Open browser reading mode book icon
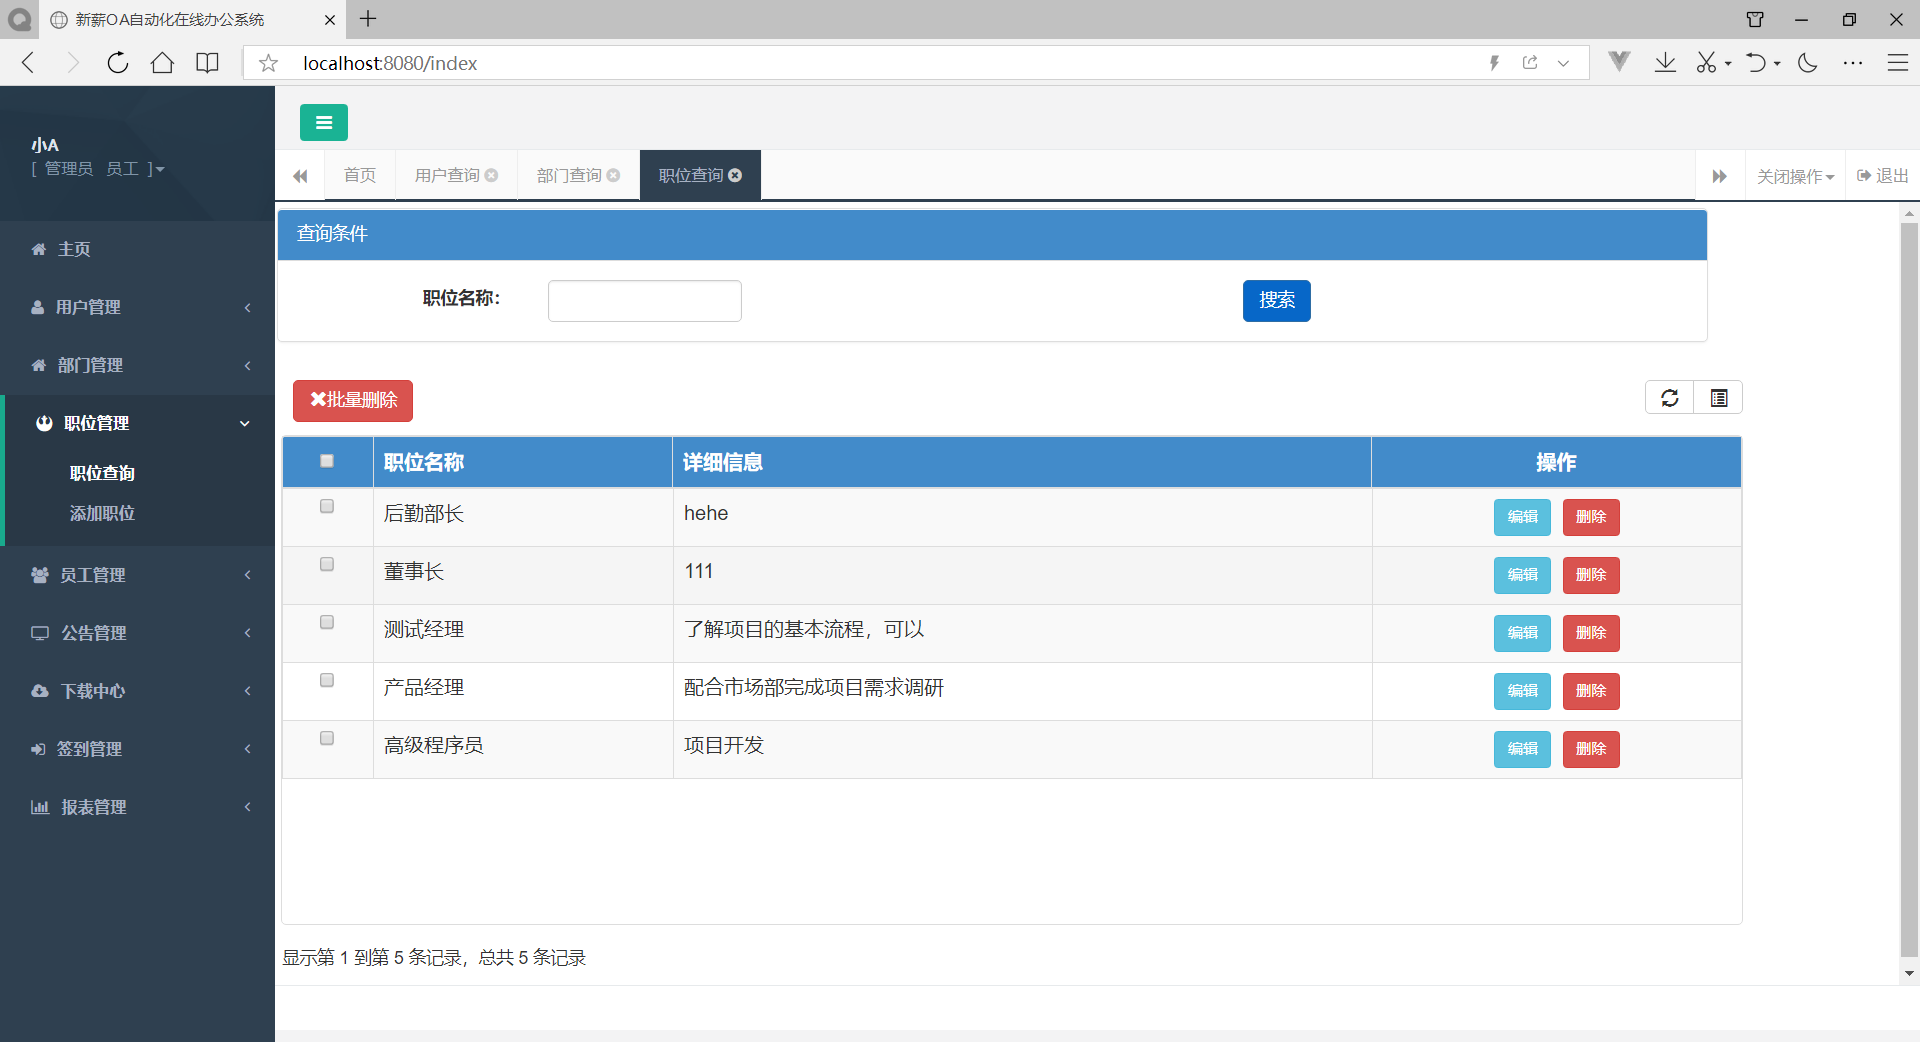 point(207,63)
